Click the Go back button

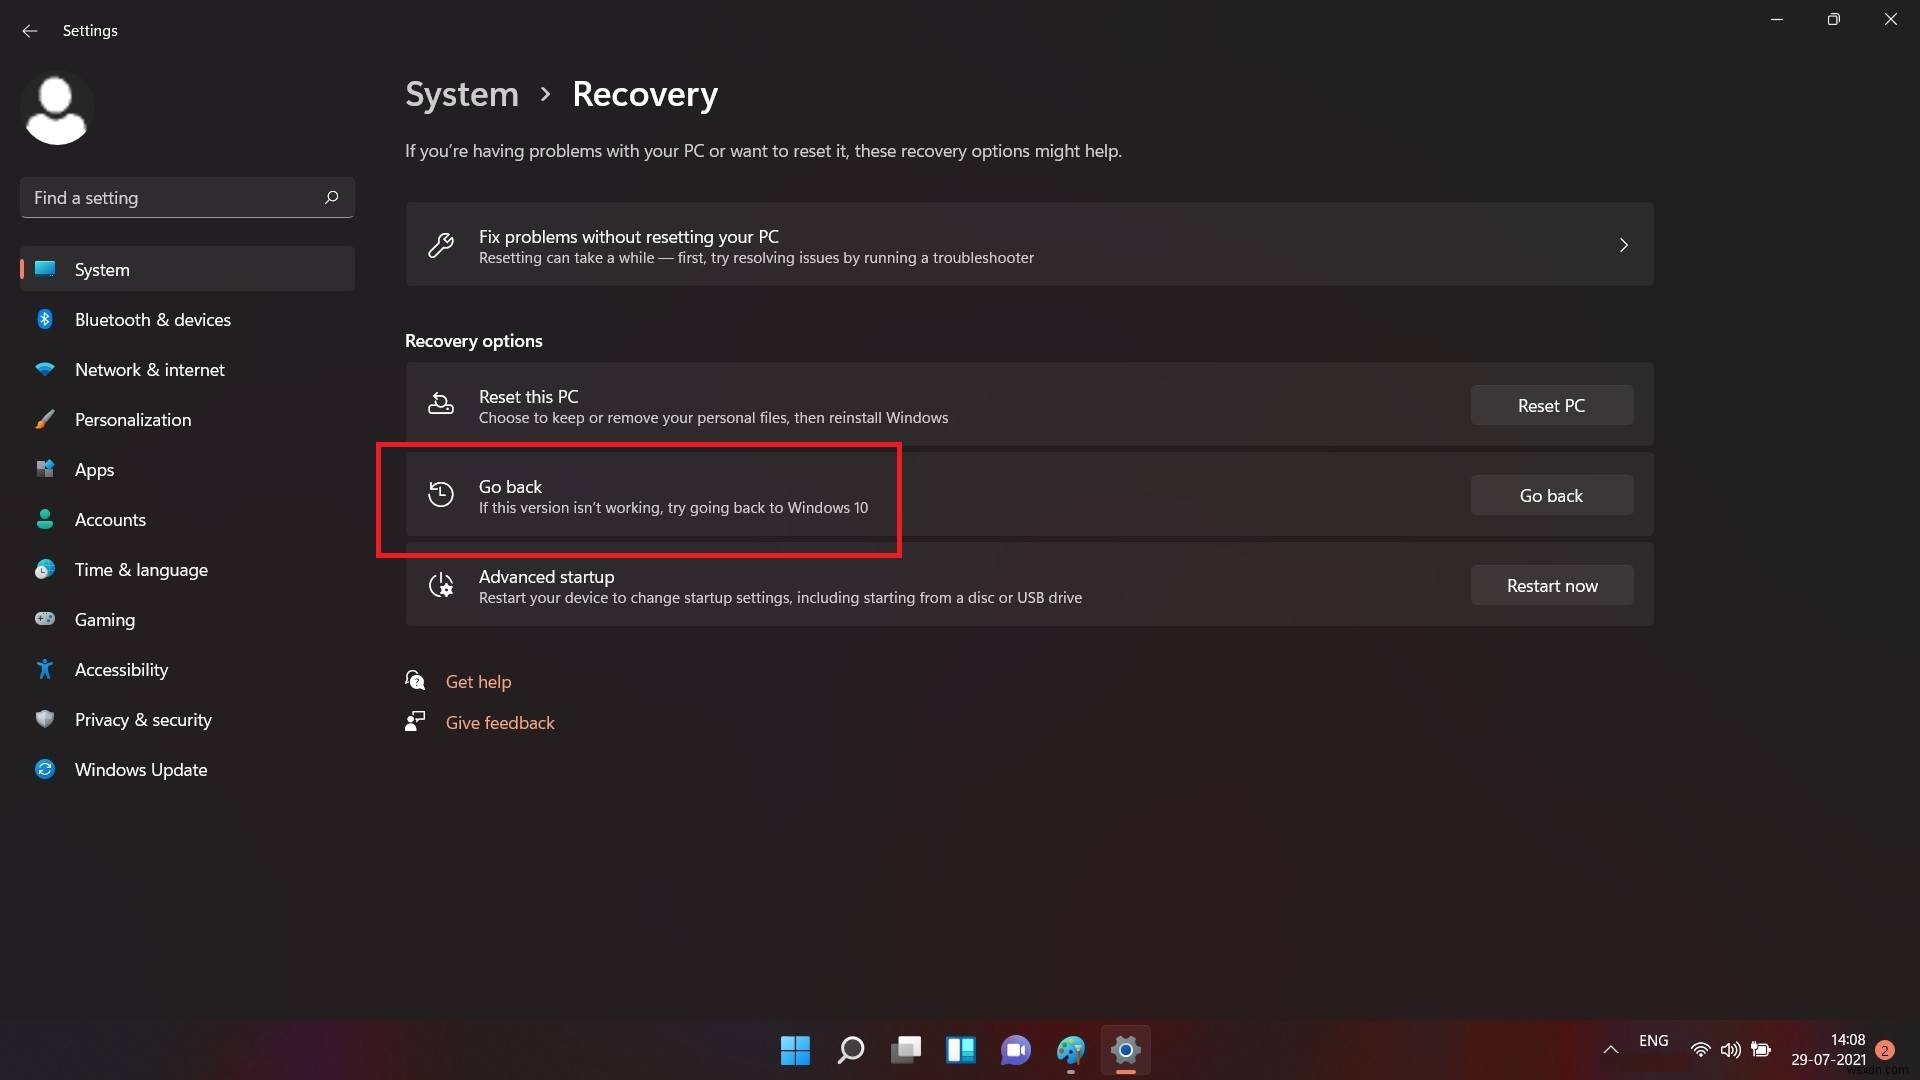pyautogui.click(x=1551, y=495)
